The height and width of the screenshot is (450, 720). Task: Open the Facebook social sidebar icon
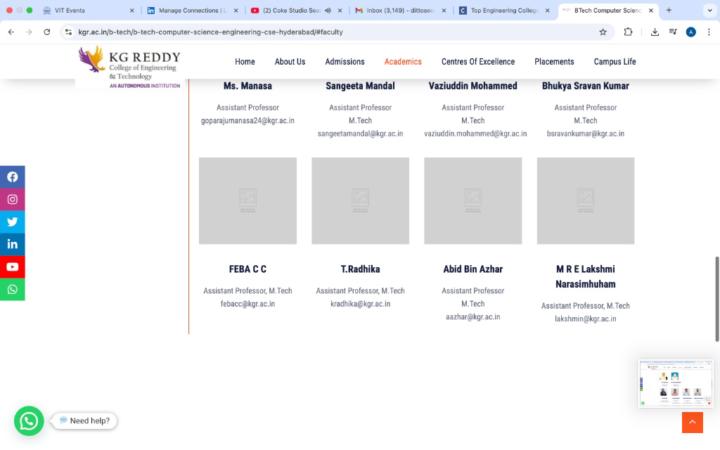click(12, 177)
